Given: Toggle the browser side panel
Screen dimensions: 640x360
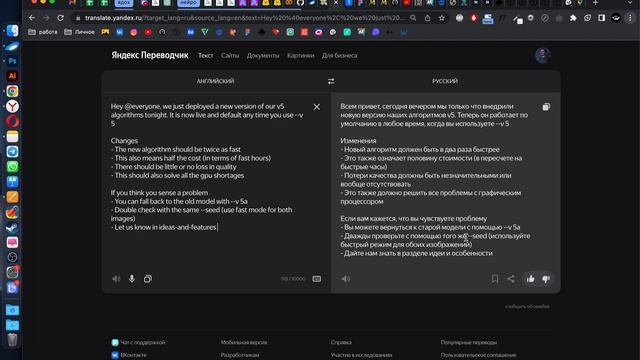Looking at the screenshot, I should (x=602, y=18).
